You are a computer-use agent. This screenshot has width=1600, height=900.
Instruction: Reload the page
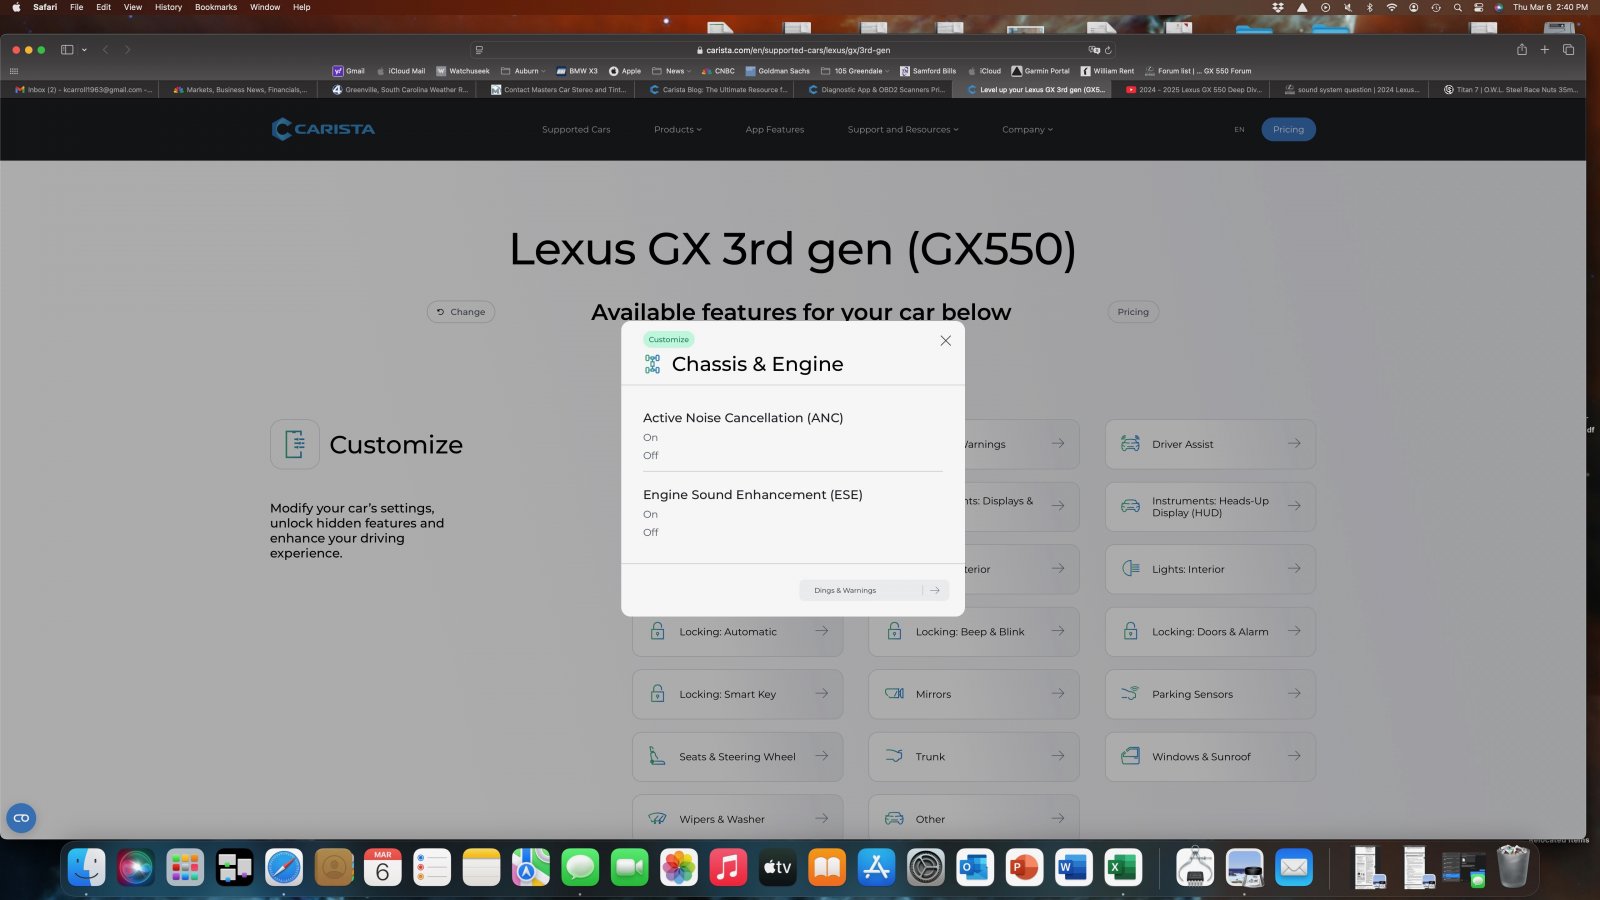click(1108, 50)
